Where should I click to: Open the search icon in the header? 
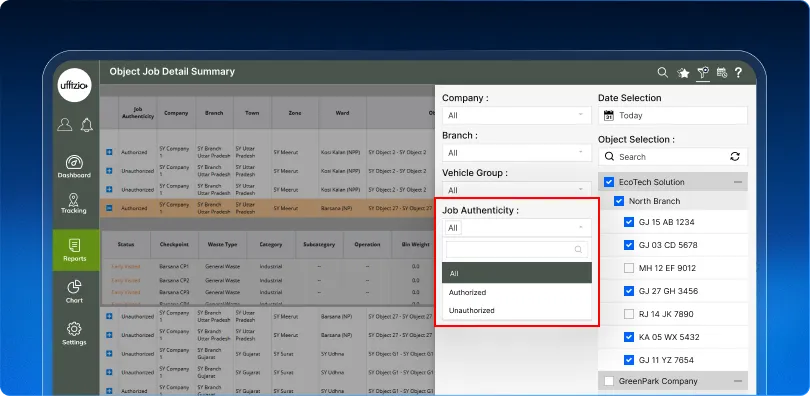[x=662, y=73]
